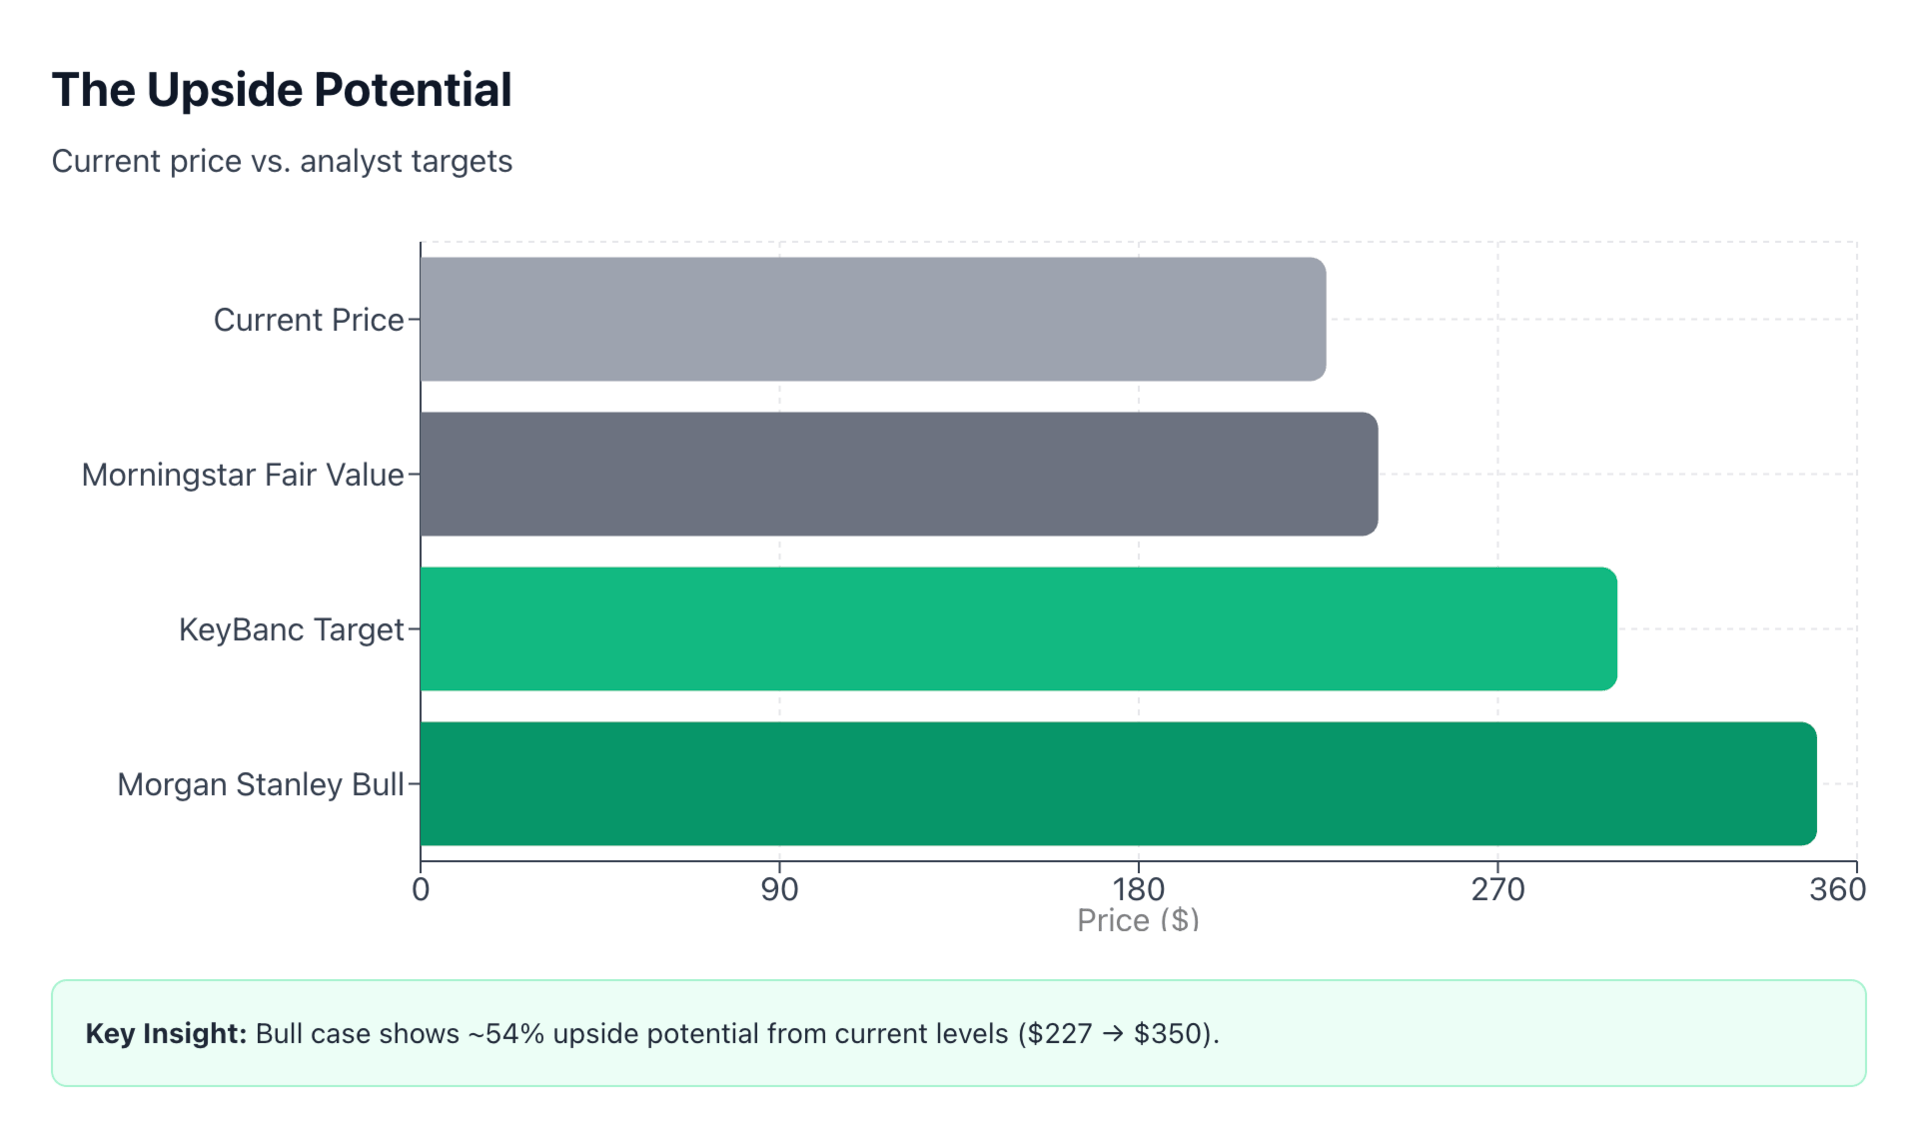Viewport: 1920px width, 1145px height.
Task: Click the gray Current Price bar
Action: point(872,319)
